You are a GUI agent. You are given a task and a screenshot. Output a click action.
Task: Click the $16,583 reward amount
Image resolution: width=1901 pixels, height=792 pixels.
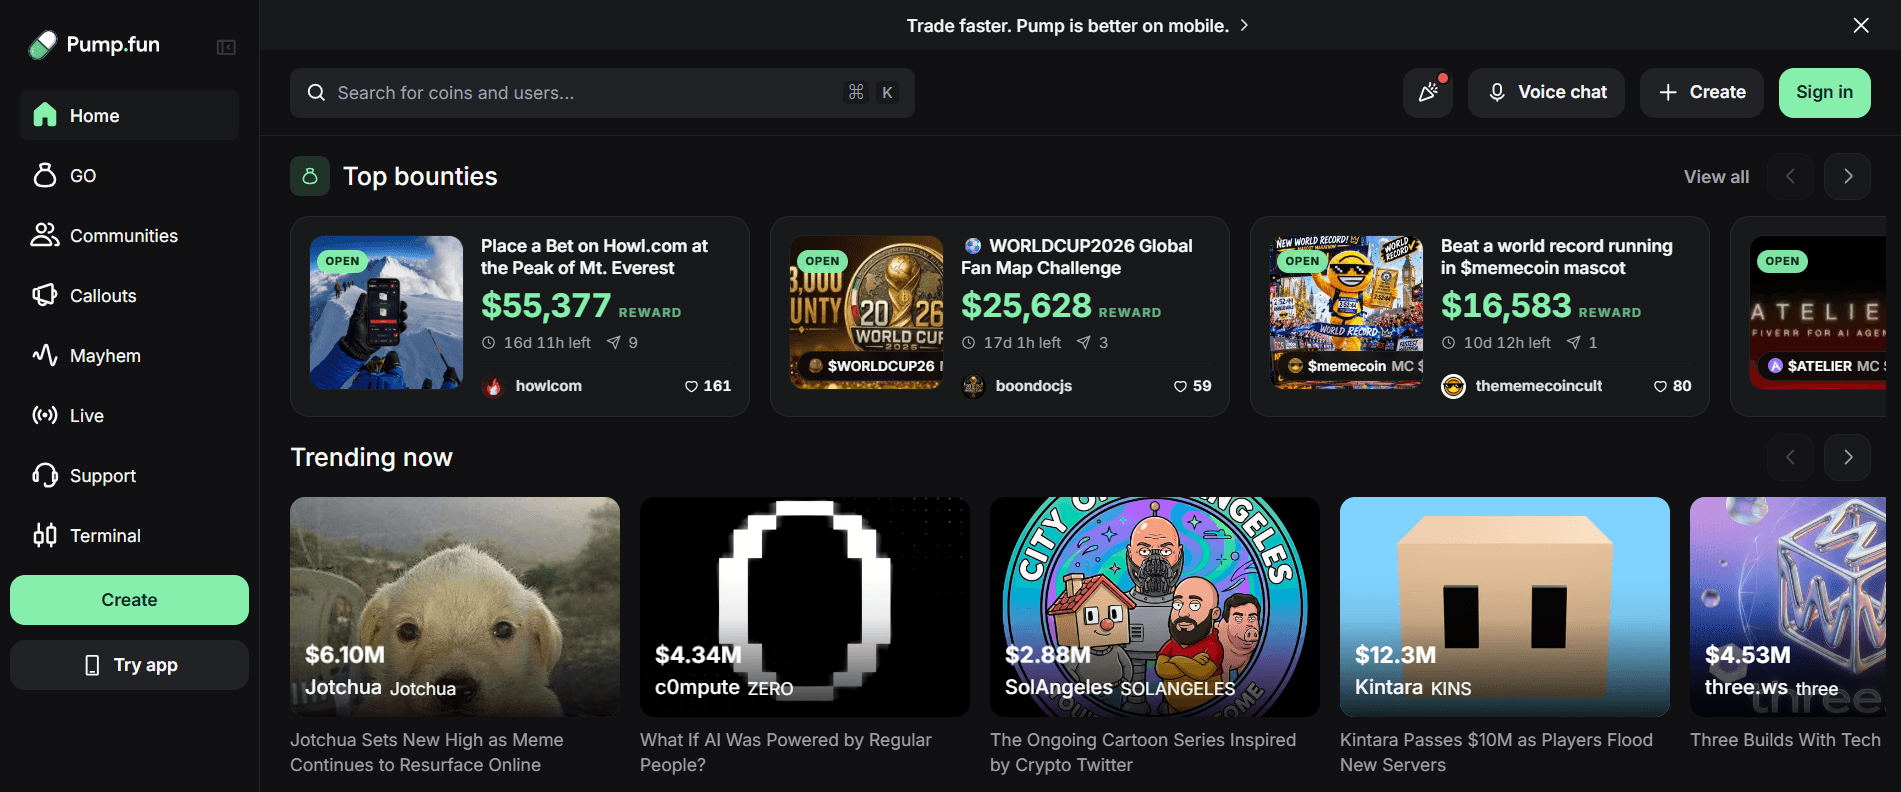(1506, 306)
